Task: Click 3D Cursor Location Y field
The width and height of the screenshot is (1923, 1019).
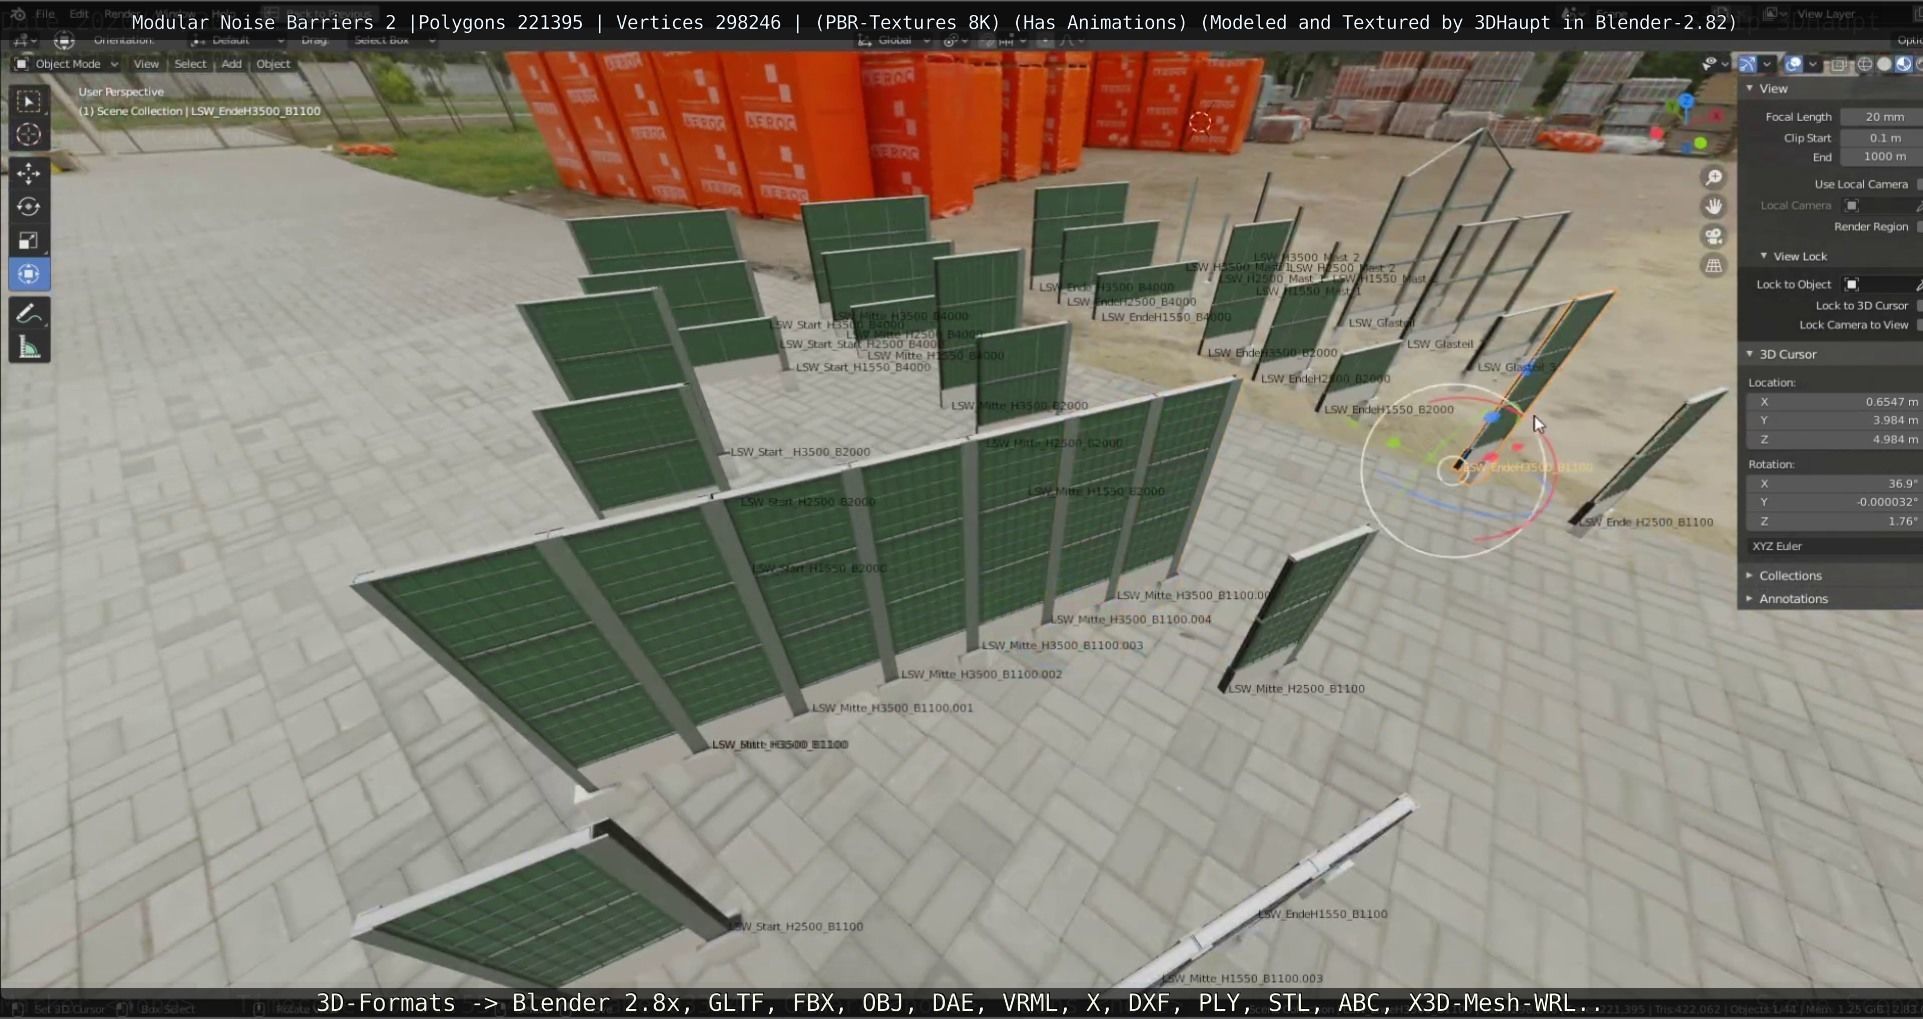Action: (1835, 421)
